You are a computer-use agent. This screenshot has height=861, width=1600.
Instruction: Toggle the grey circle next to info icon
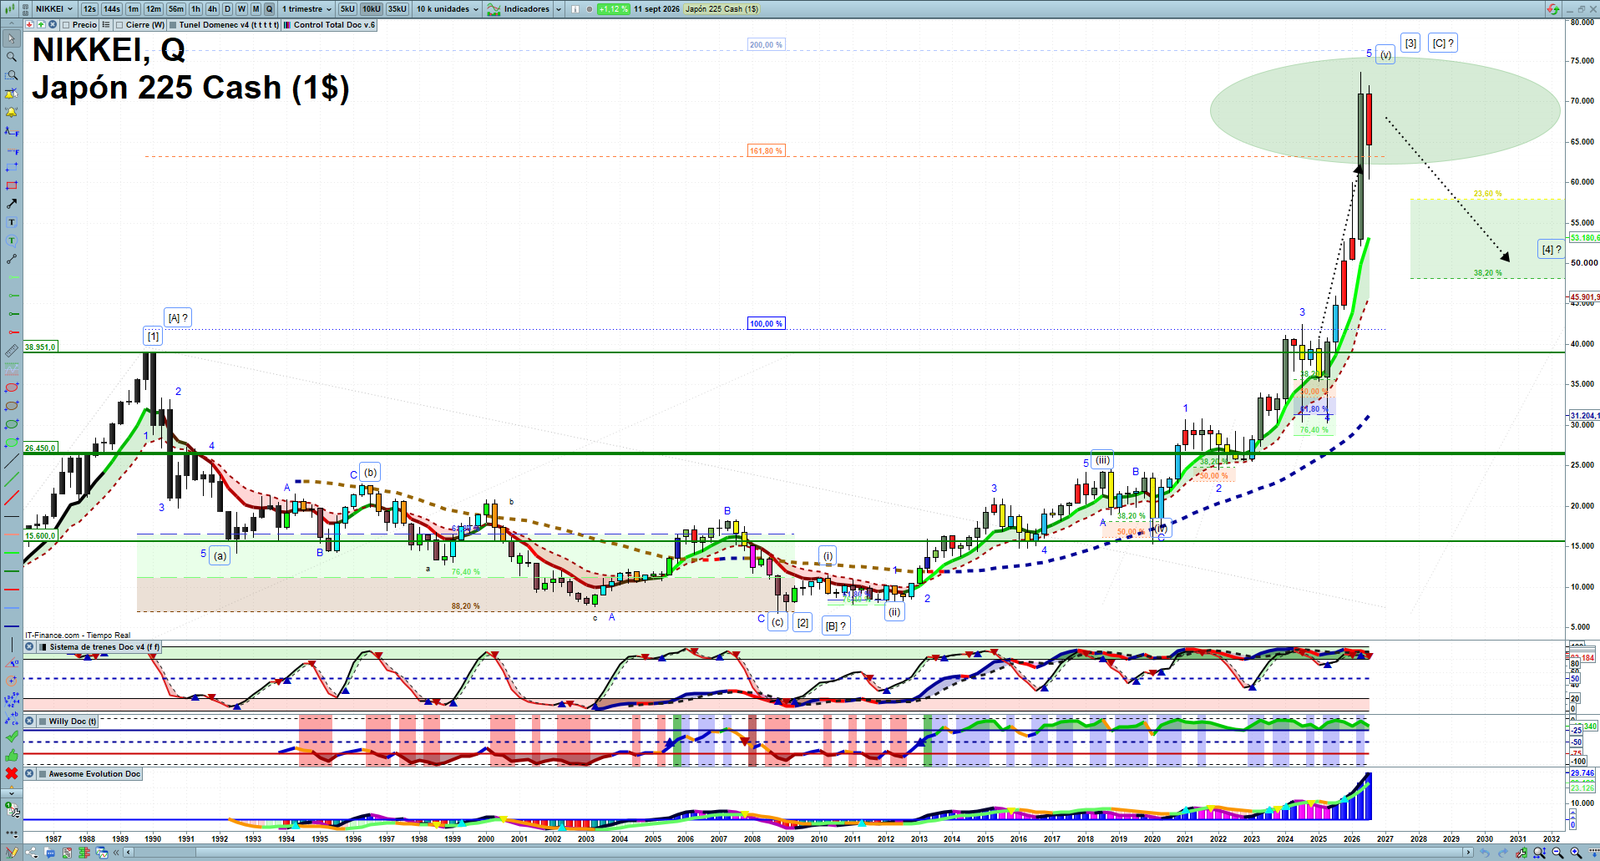tap(589, 9)
